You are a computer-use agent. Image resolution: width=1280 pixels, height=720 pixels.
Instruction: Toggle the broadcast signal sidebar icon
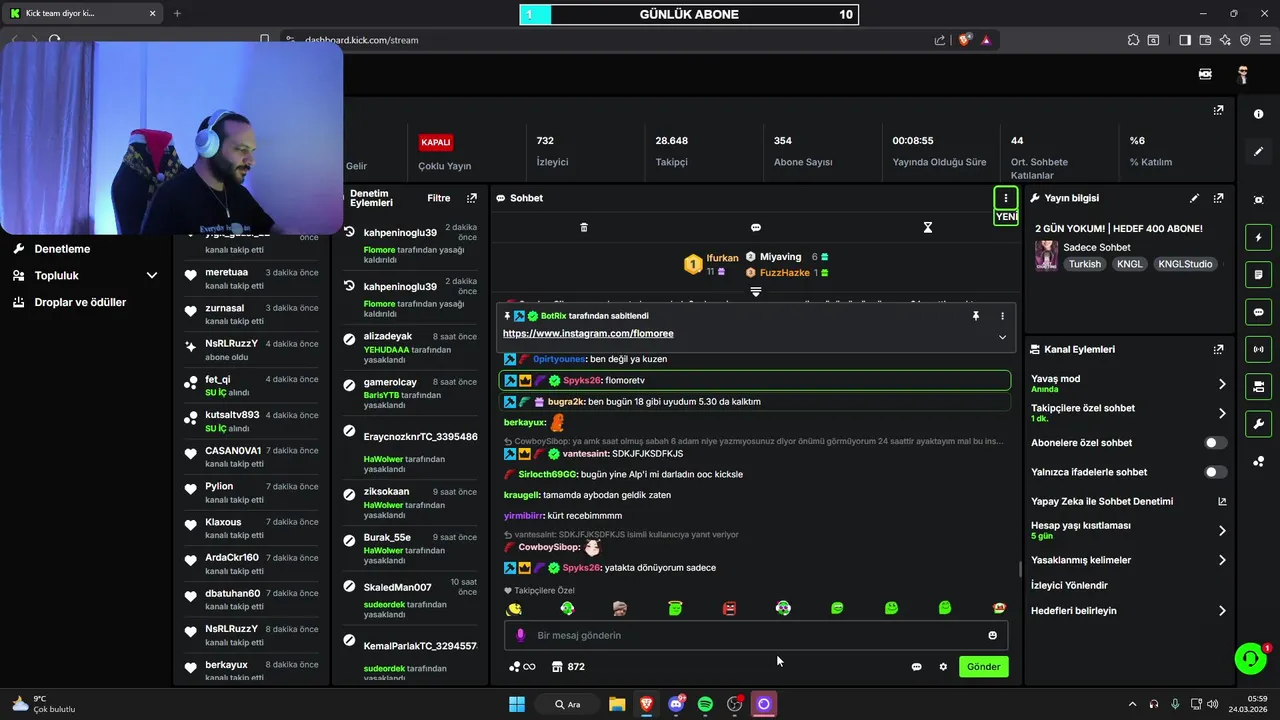(x=1258, y=349)
